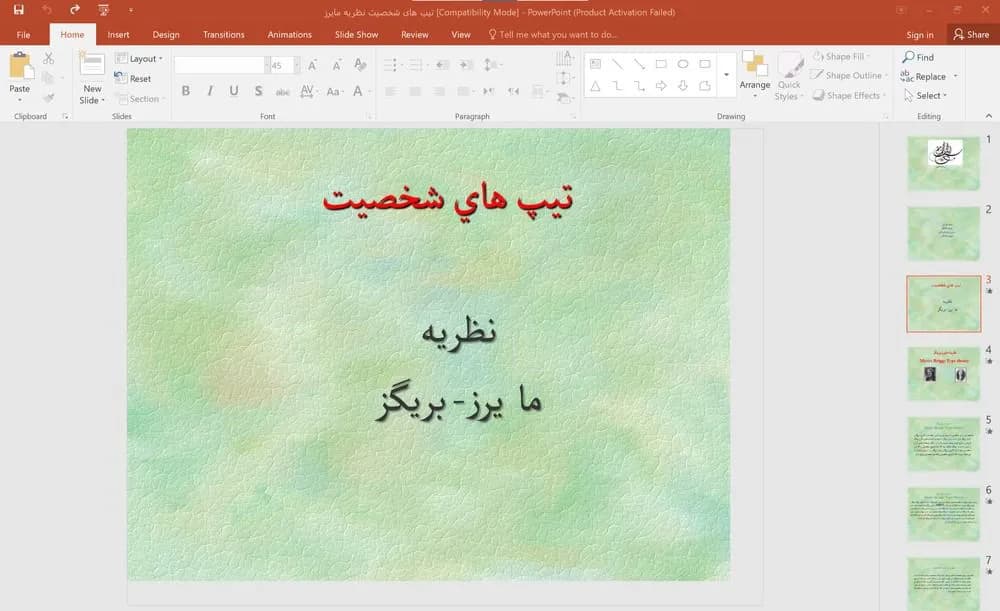Clear all formatting icon

point(360,65)
